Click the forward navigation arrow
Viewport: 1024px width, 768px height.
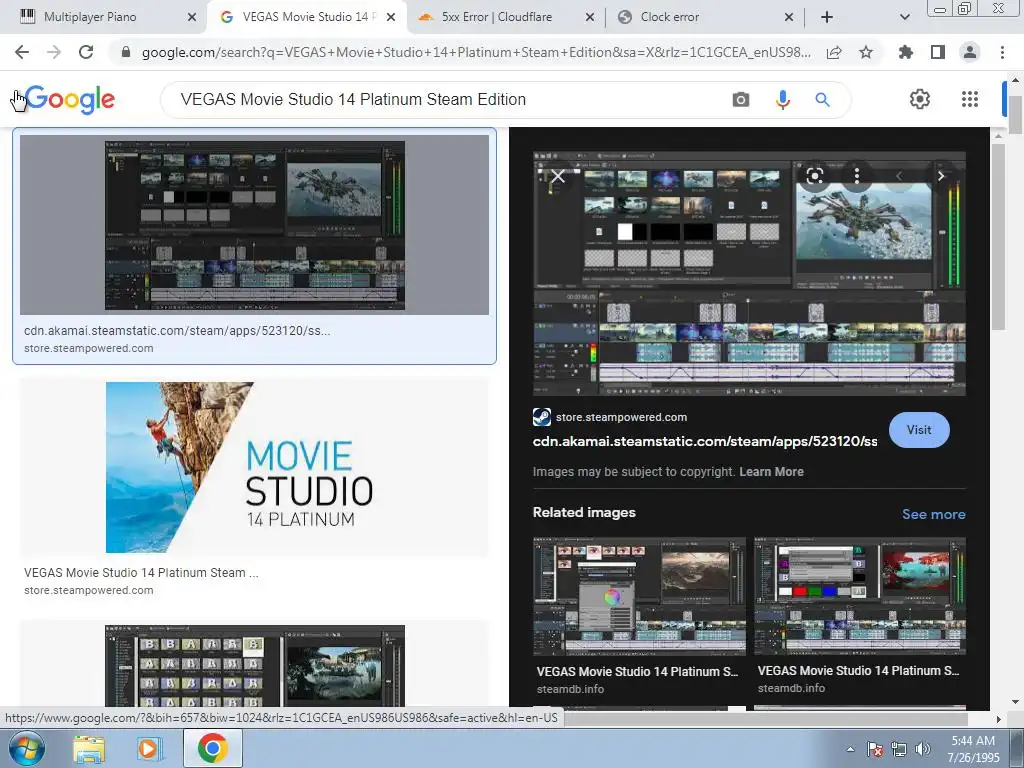54,52
